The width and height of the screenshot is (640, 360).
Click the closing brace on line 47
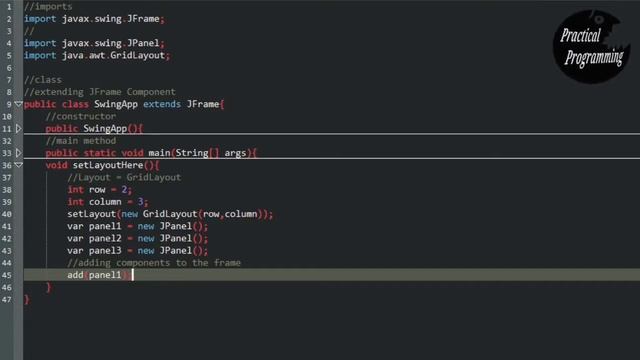27,300
